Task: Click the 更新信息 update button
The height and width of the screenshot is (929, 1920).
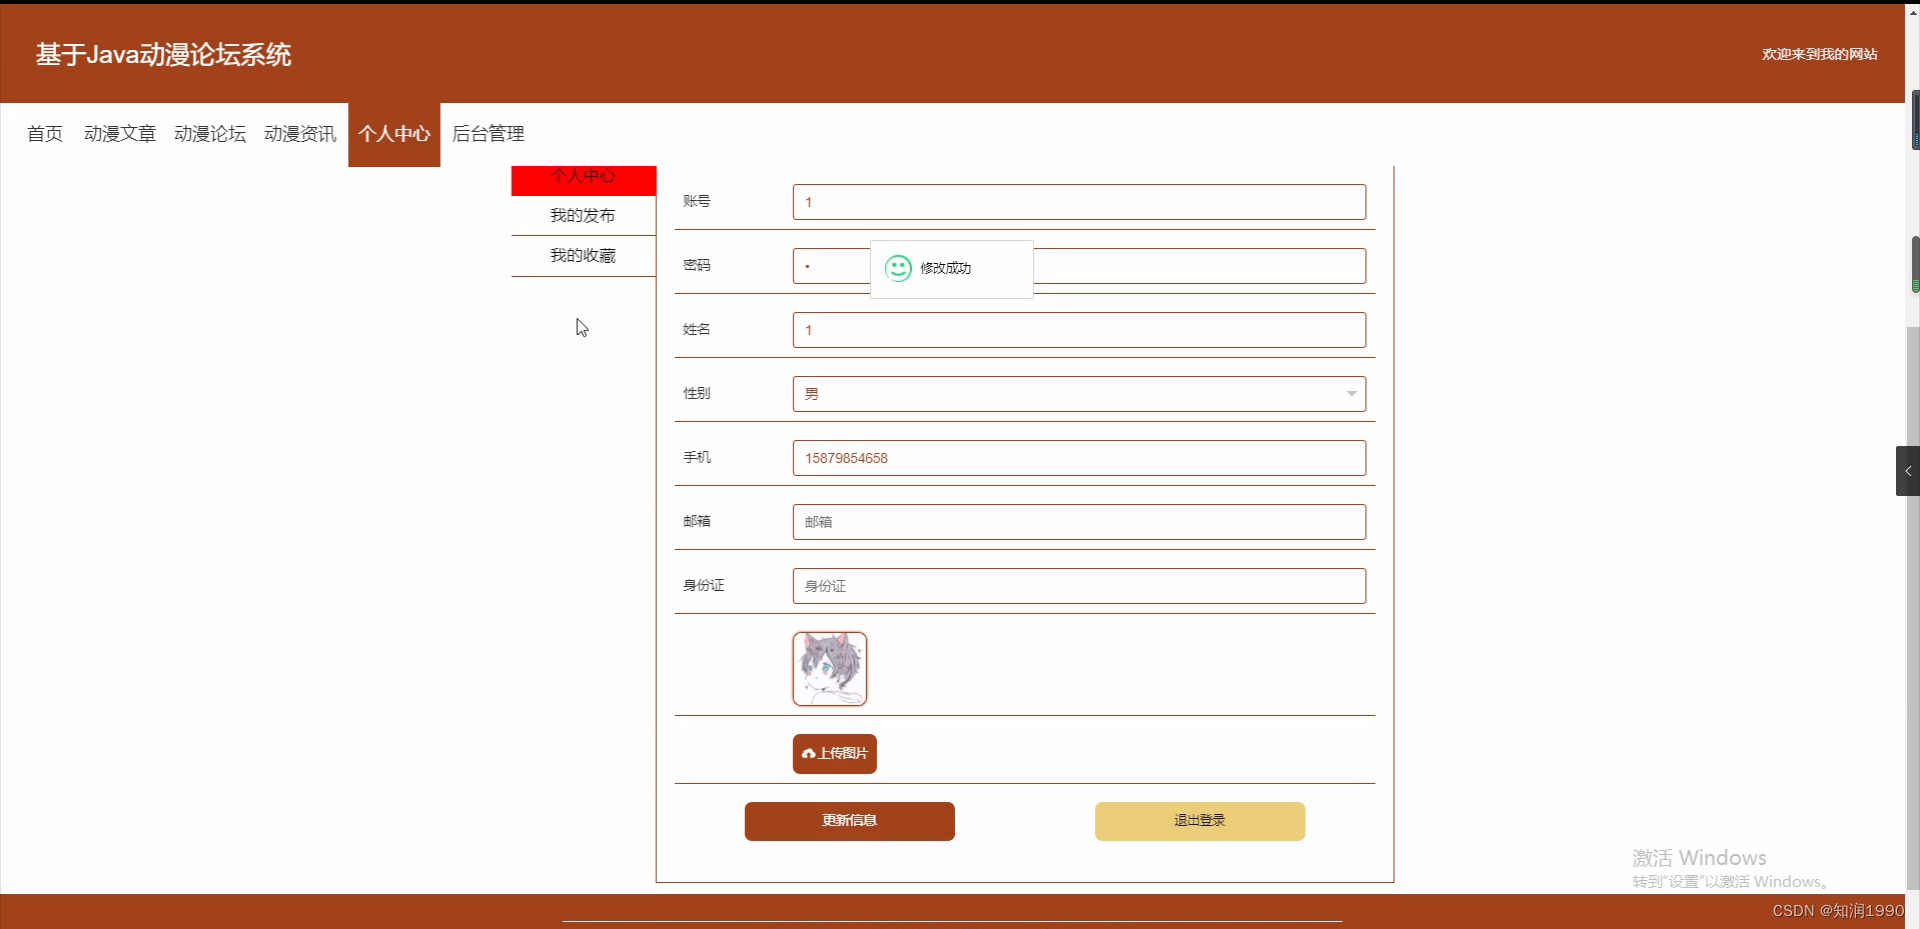Action: 849,820
